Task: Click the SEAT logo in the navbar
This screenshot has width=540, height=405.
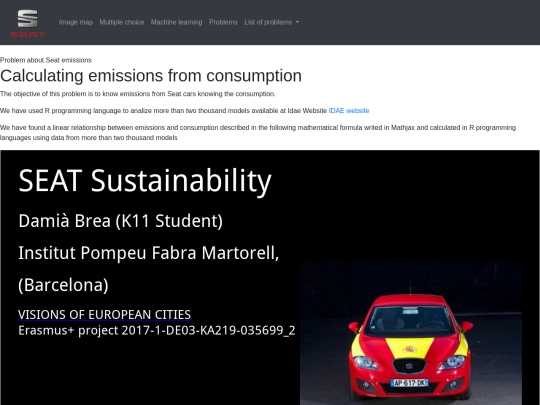Action: (28, 23)
